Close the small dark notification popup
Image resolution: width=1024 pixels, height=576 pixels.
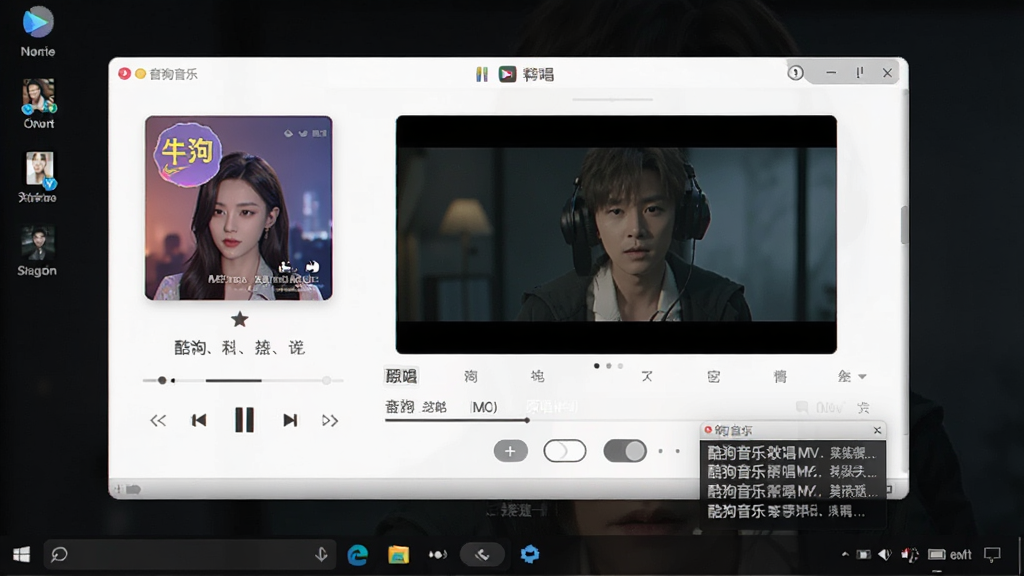click(x=877, y=430)
